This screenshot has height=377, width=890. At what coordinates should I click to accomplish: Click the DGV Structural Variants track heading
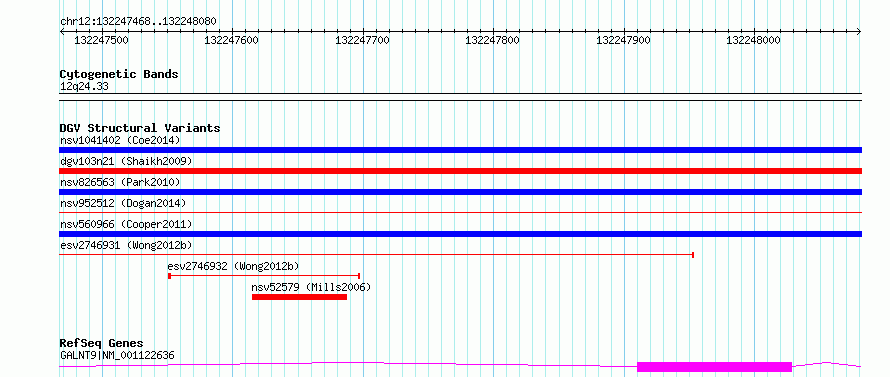(140, 128)
